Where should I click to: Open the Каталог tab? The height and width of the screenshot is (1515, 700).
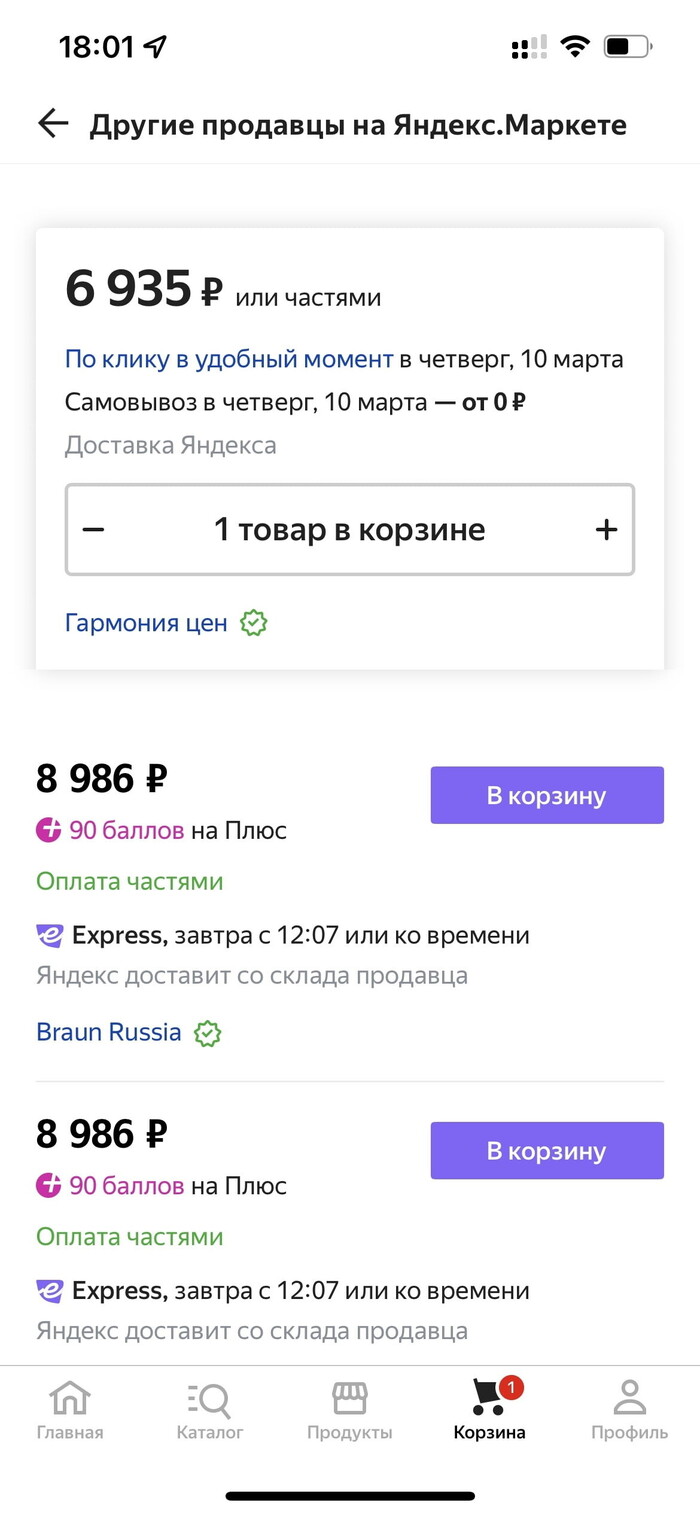click(210, 1410)
